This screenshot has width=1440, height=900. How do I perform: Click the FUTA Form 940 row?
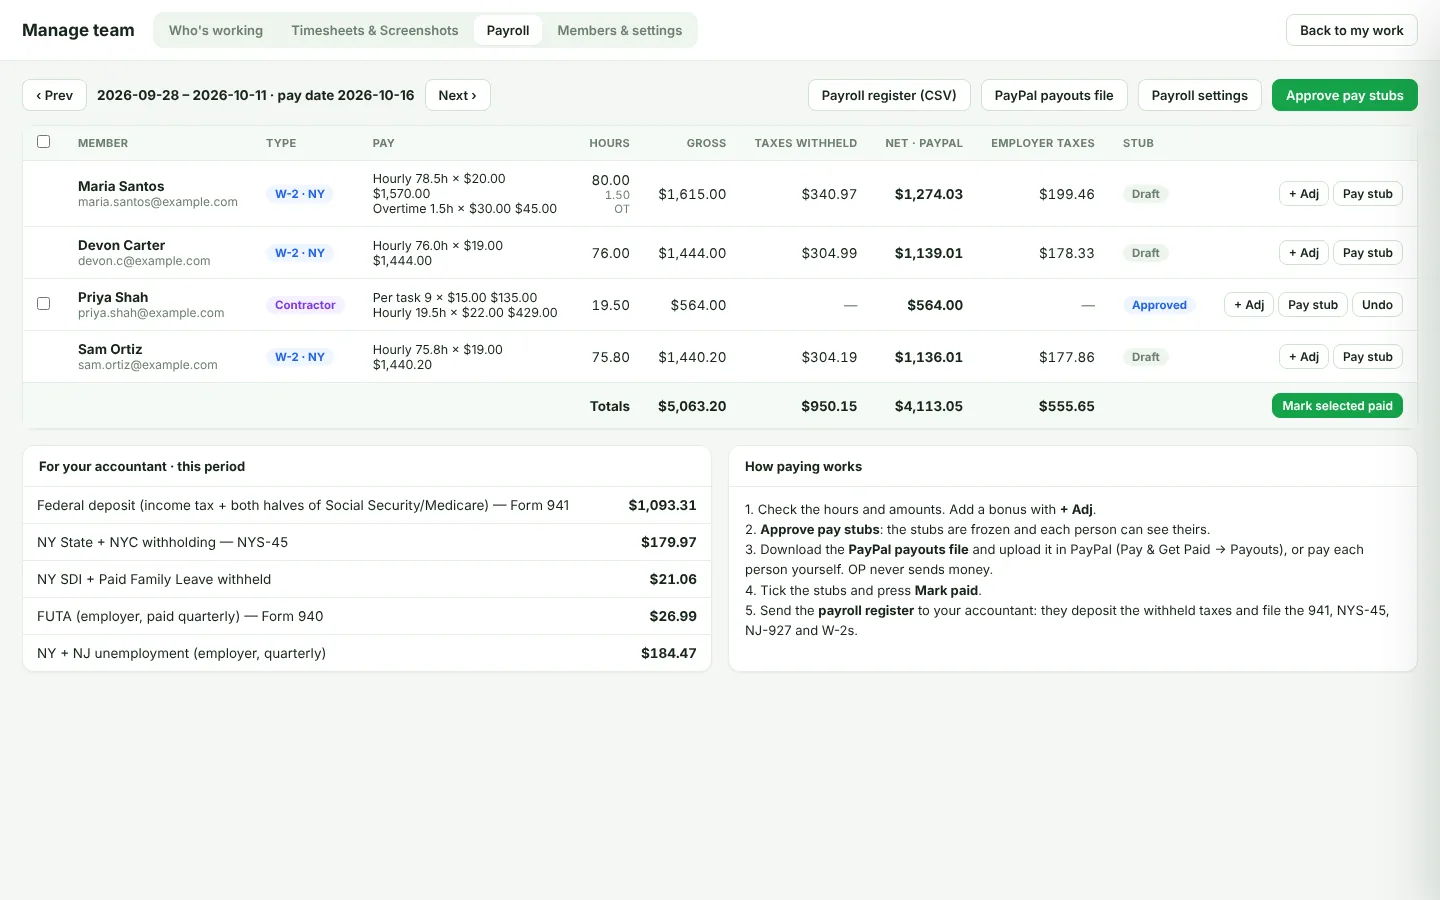367,616
